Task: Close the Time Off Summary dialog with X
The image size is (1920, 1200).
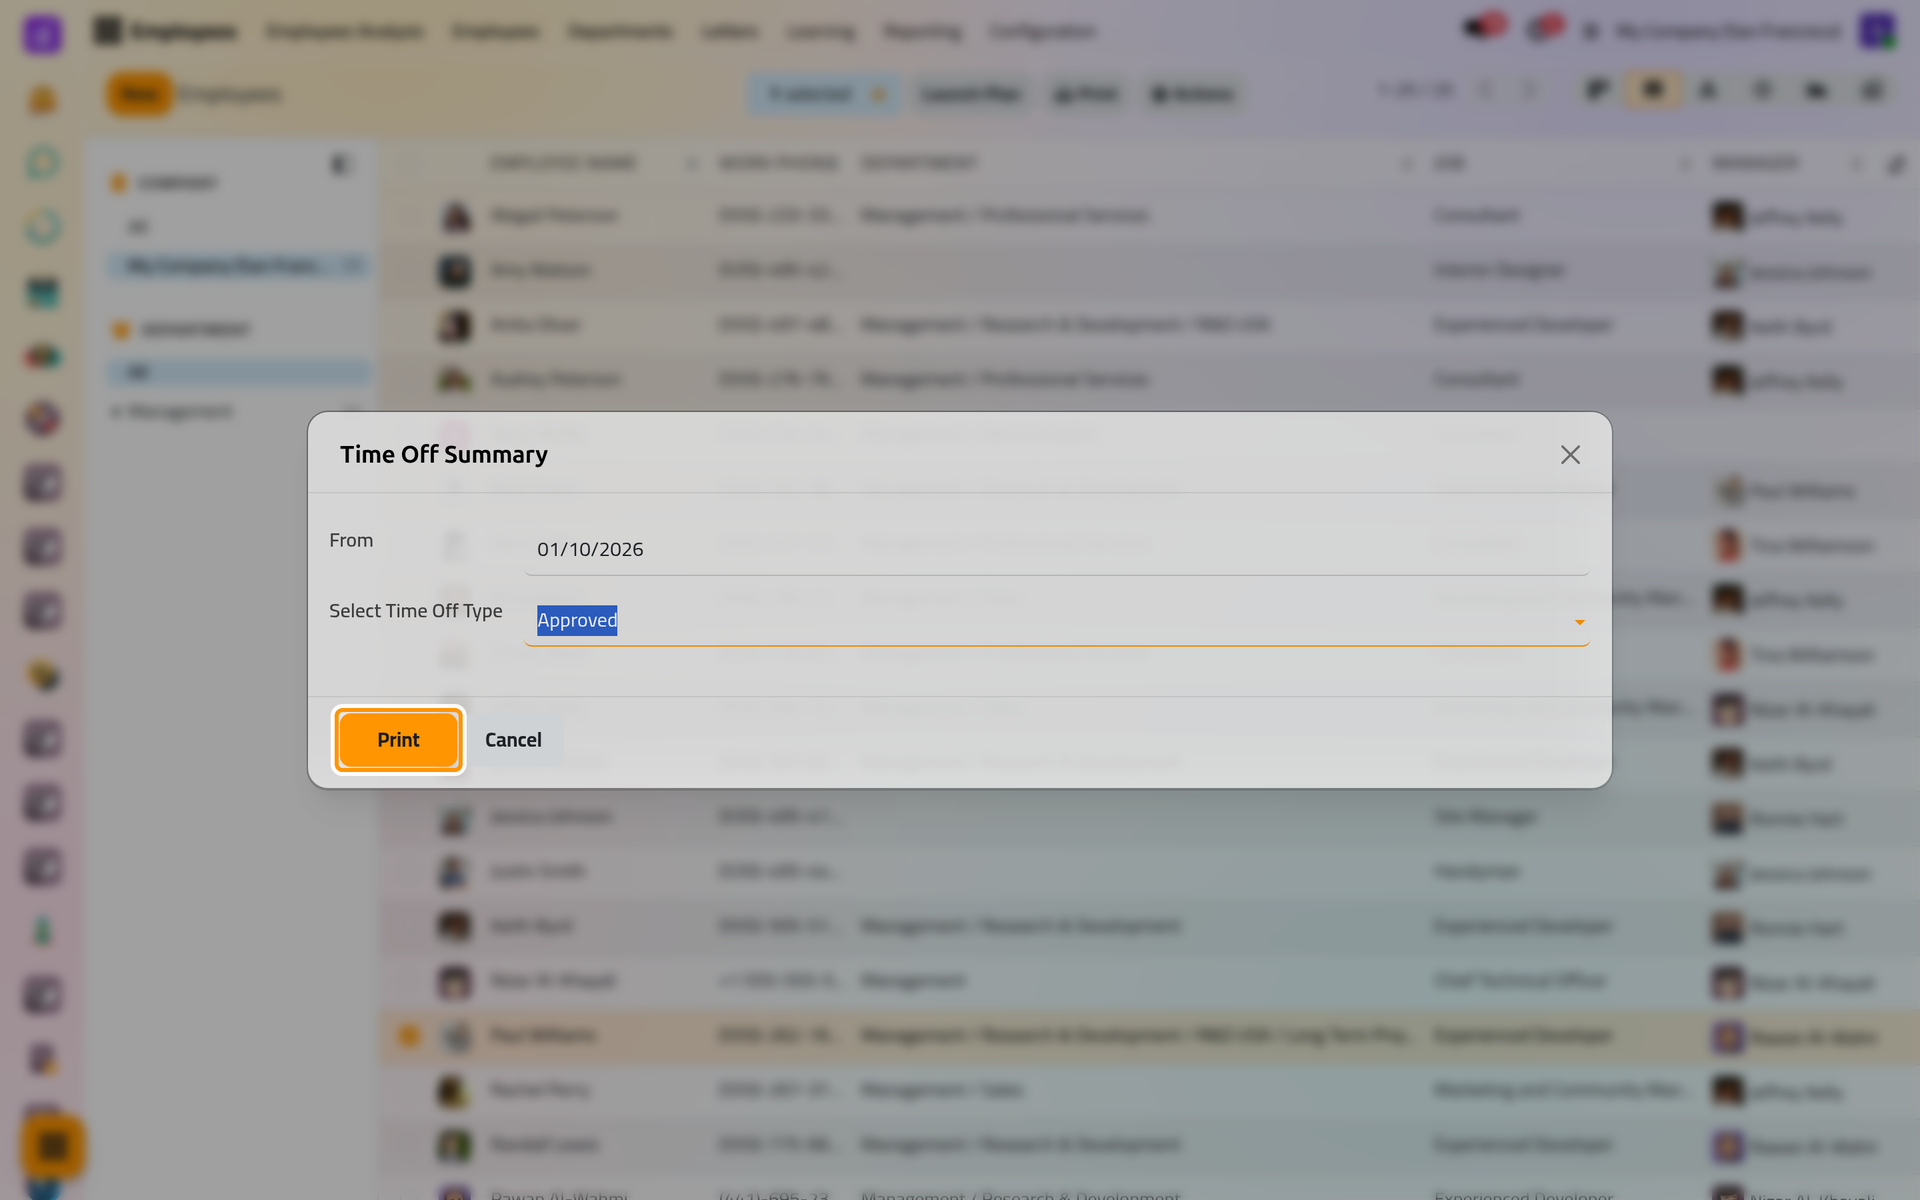Action: pos(1570,455)
